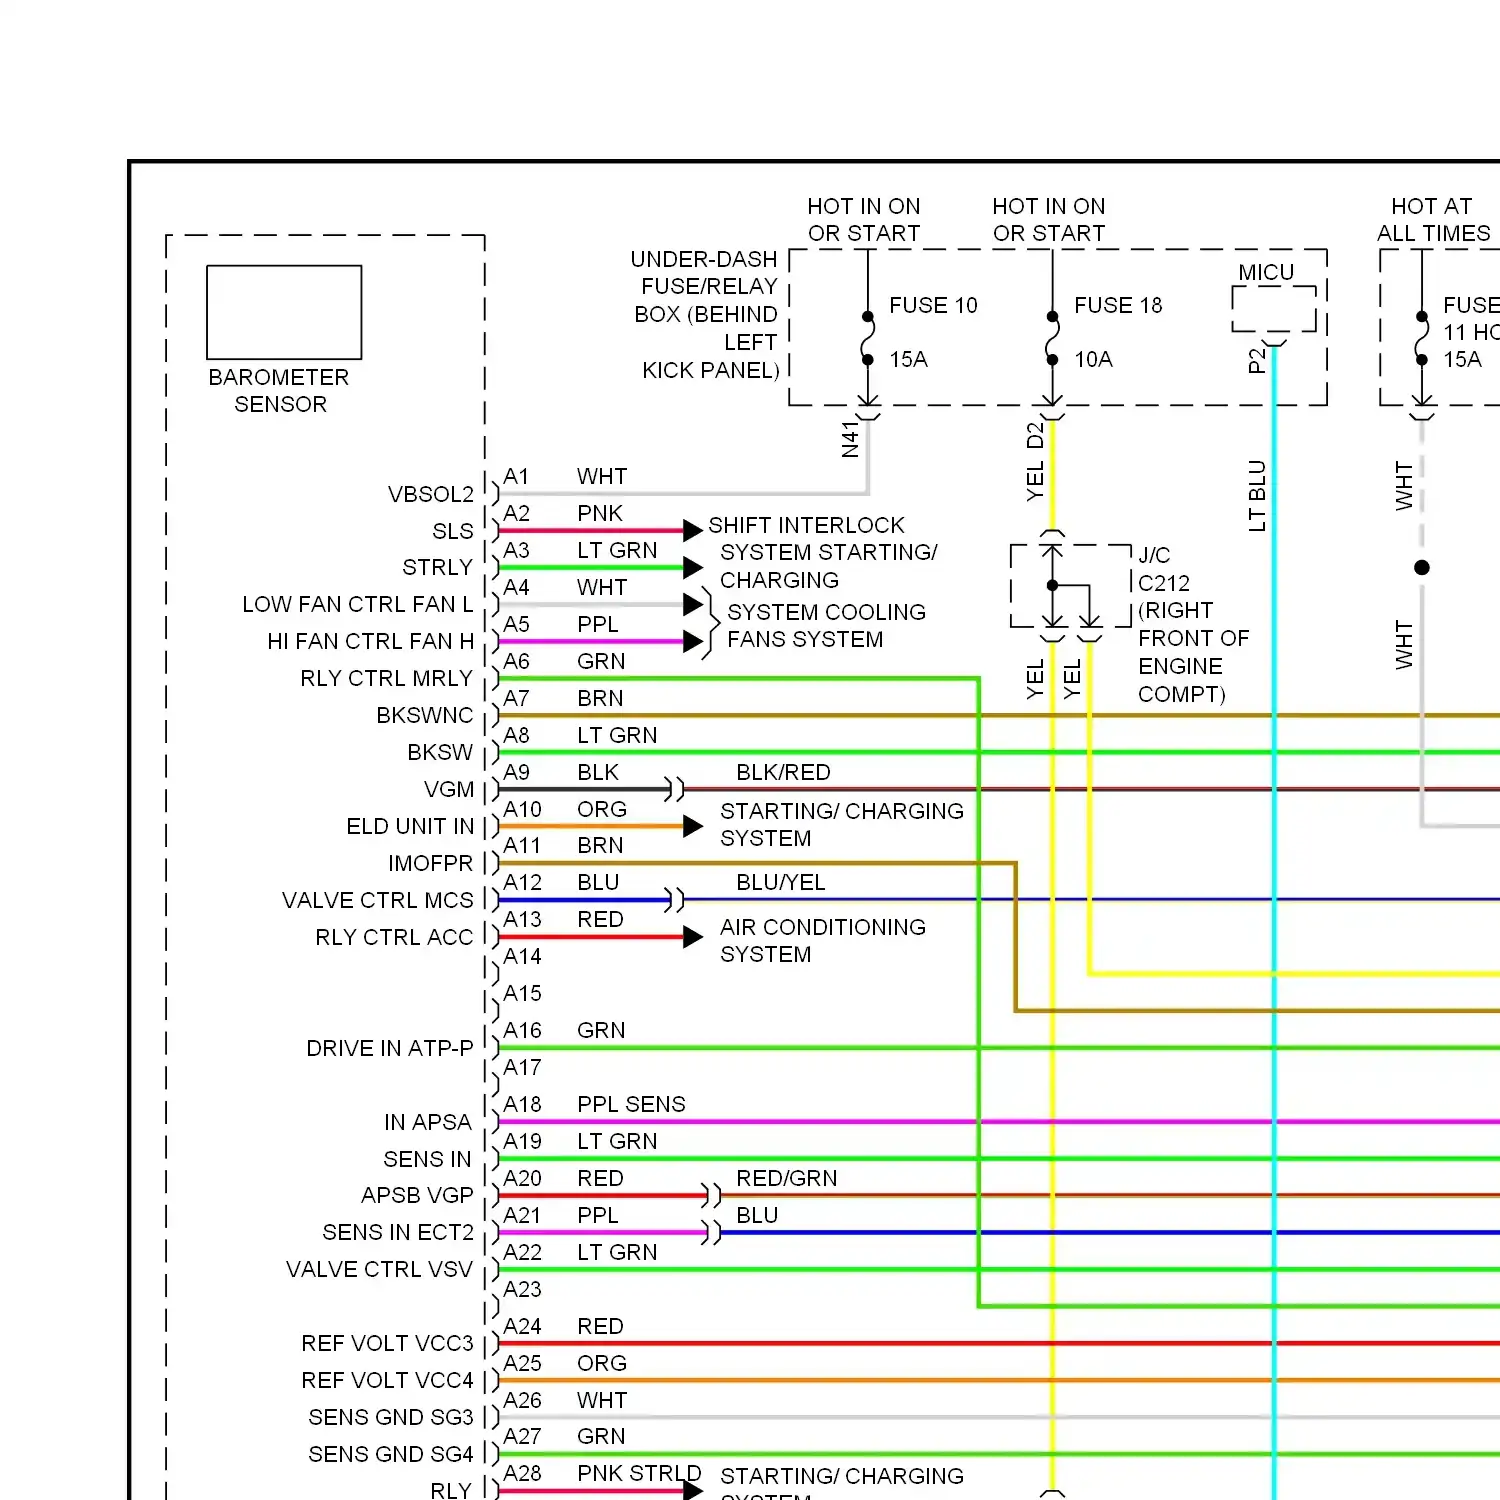1500x1500 pixels.
Task: Click the 10A rating under FUSE 18
Action: (1093, 359)
